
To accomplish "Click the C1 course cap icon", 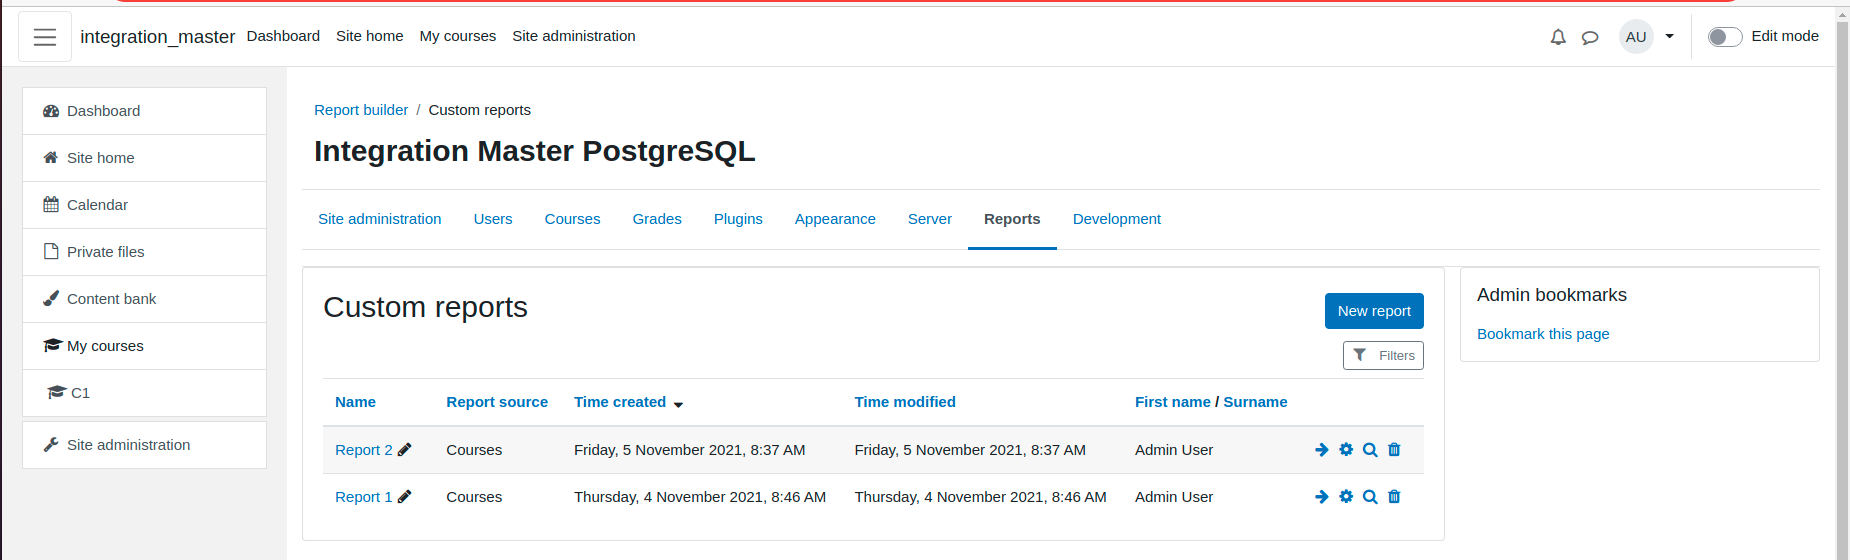I will [57, 393].
